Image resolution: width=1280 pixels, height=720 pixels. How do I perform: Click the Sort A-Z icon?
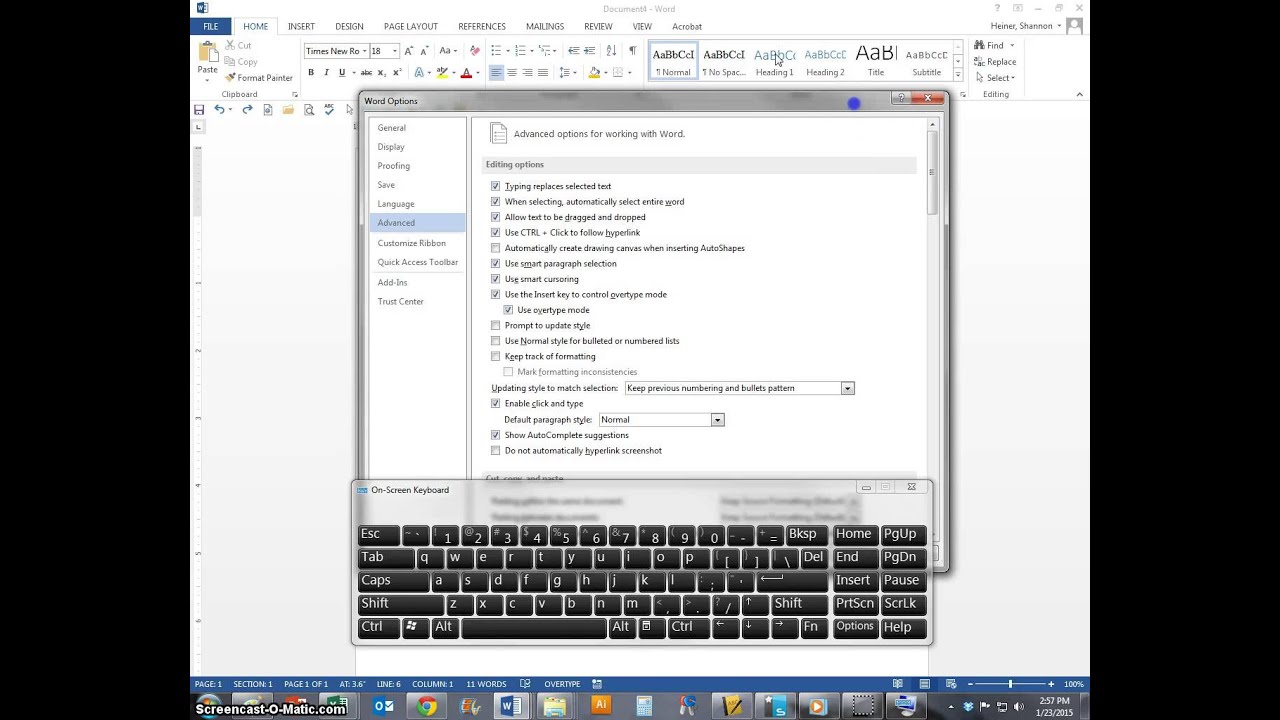tap(612, 51)
